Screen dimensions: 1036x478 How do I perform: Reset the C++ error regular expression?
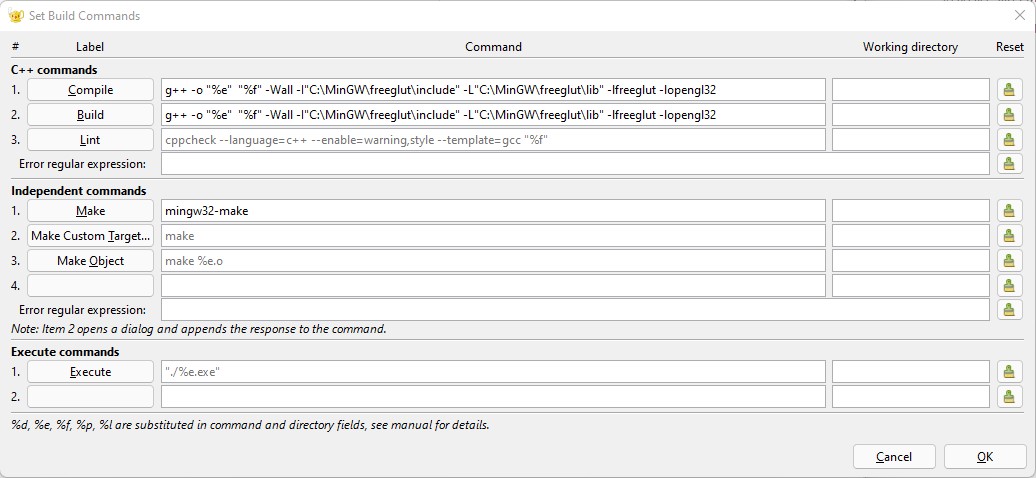point(1008,164)
